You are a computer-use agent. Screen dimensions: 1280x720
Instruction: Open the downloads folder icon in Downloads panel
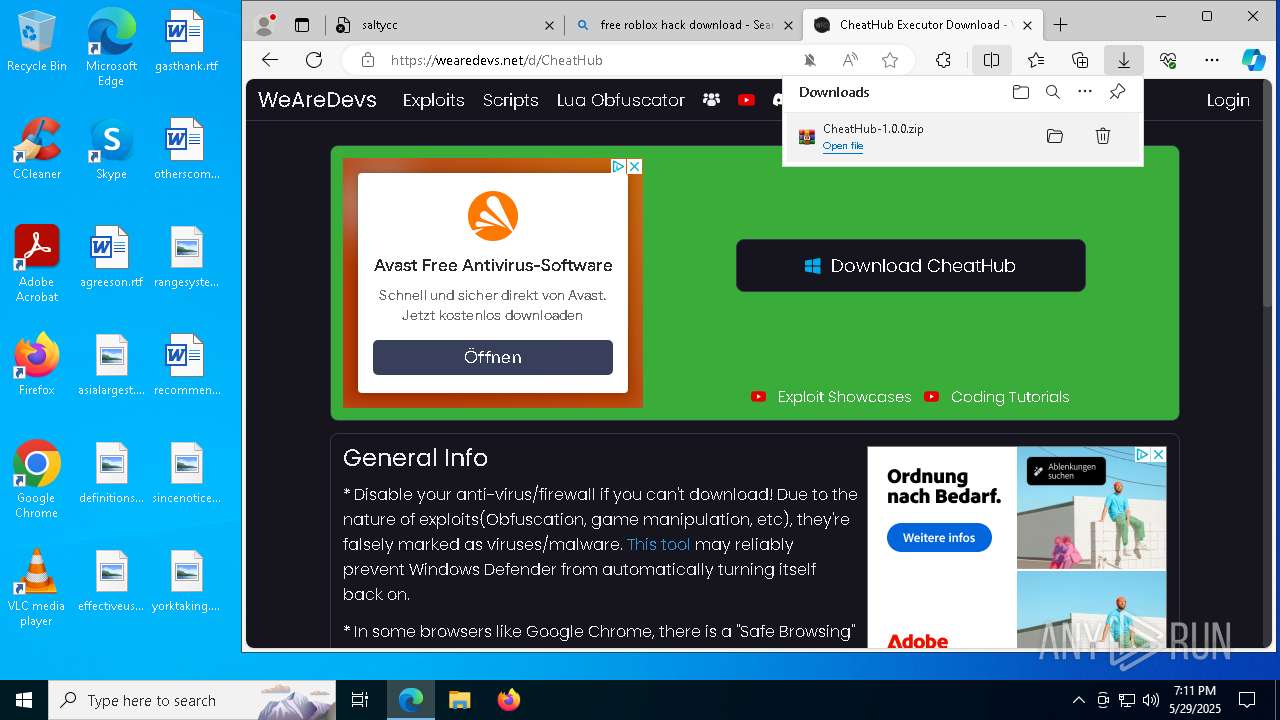click(x=1020, y=92)
